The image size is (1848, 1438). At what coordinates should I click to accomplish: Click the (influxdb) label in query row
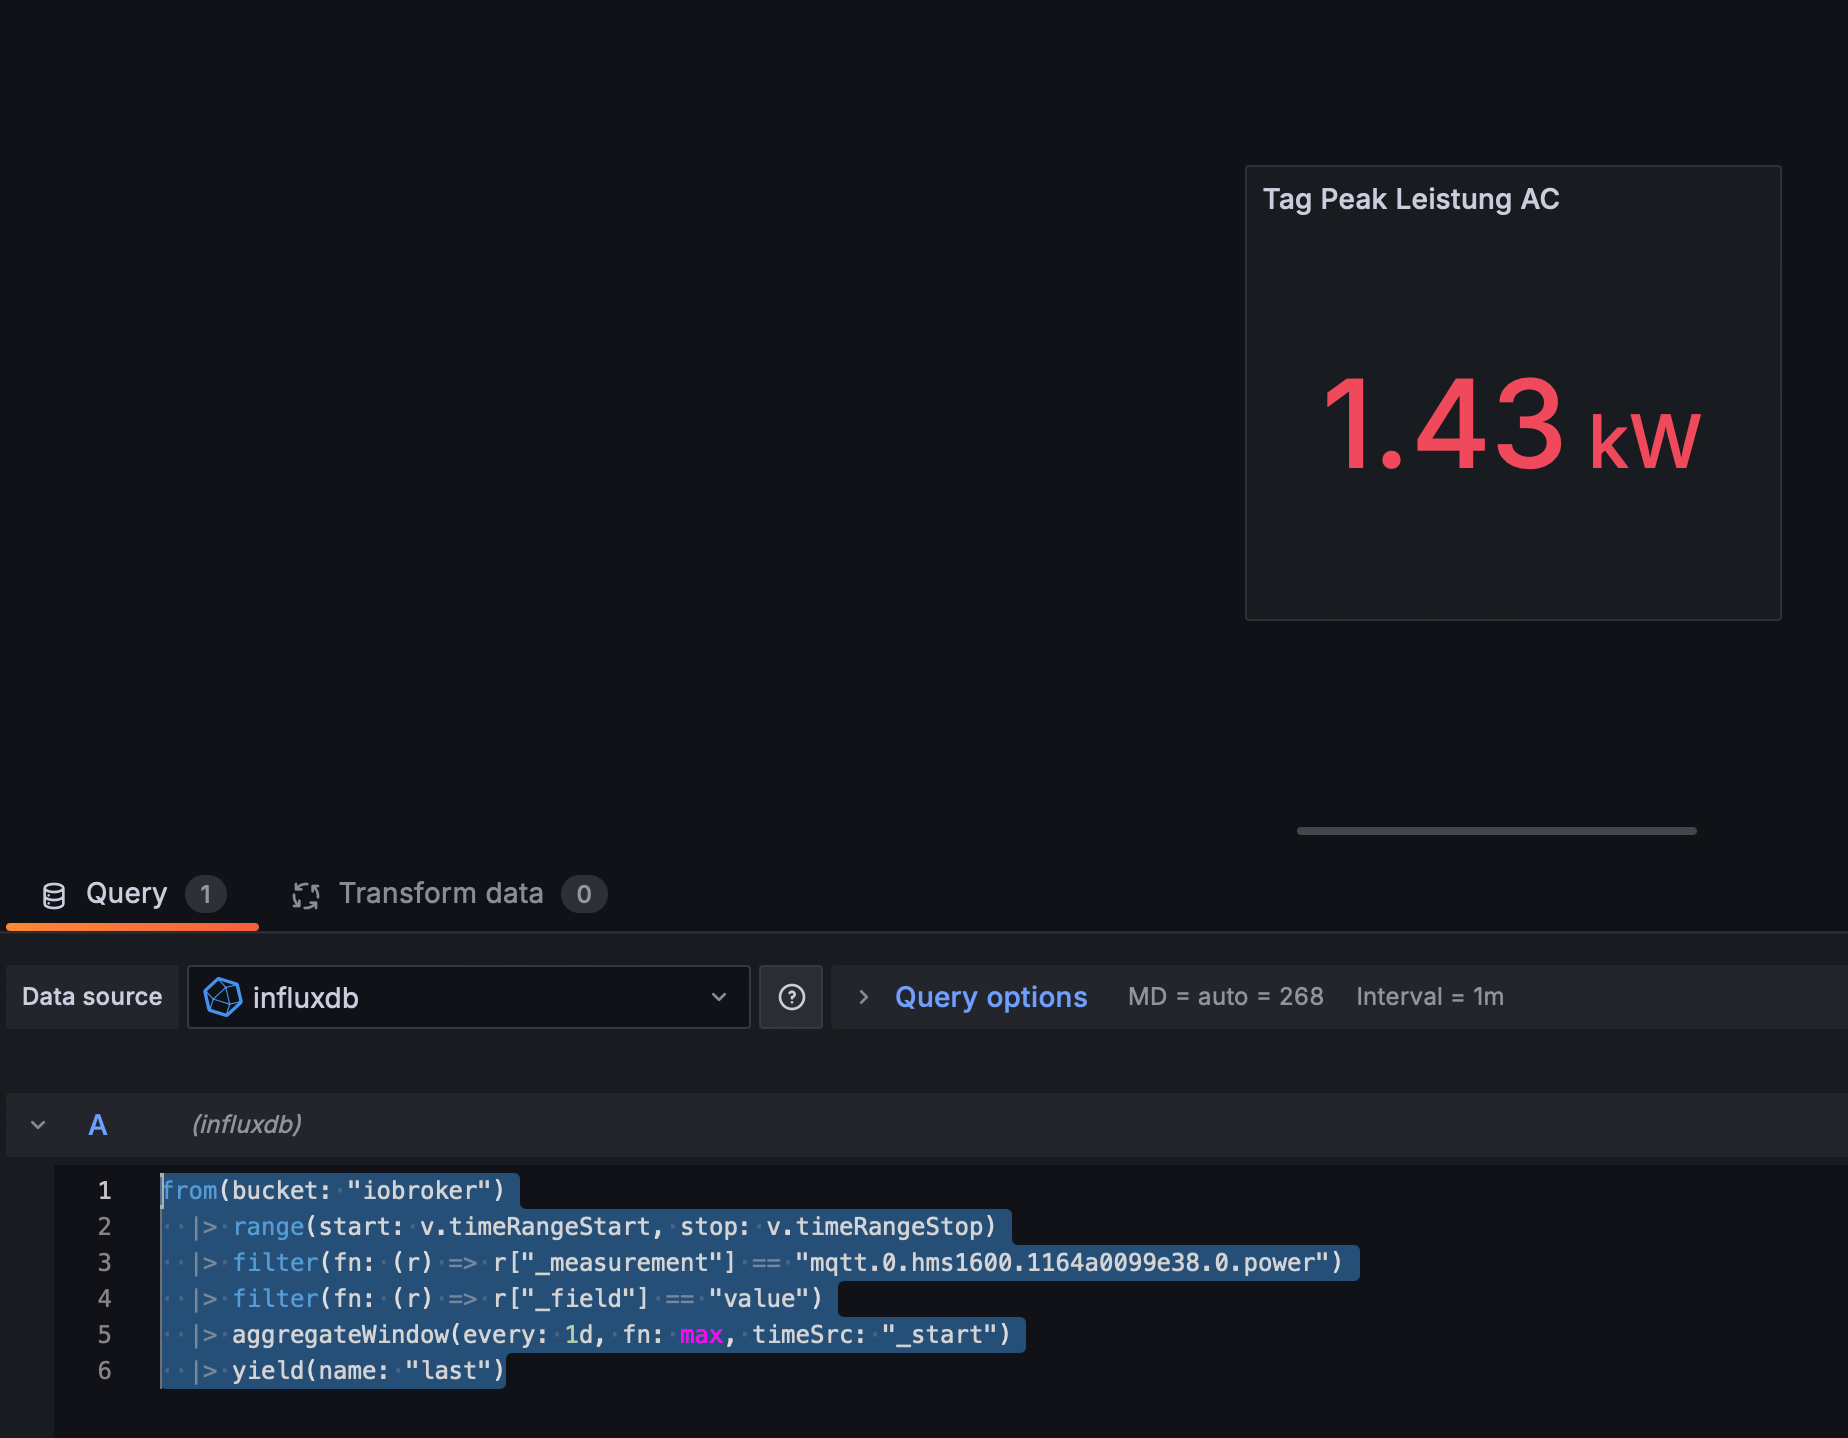coord(247,1125)
